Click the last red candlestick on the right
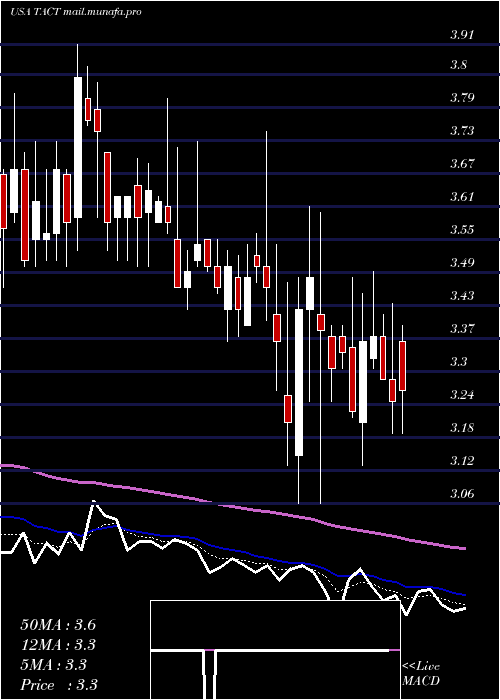The height and width of the screenshot is (700, 500). pyautogui.click(x=403, y=366)
